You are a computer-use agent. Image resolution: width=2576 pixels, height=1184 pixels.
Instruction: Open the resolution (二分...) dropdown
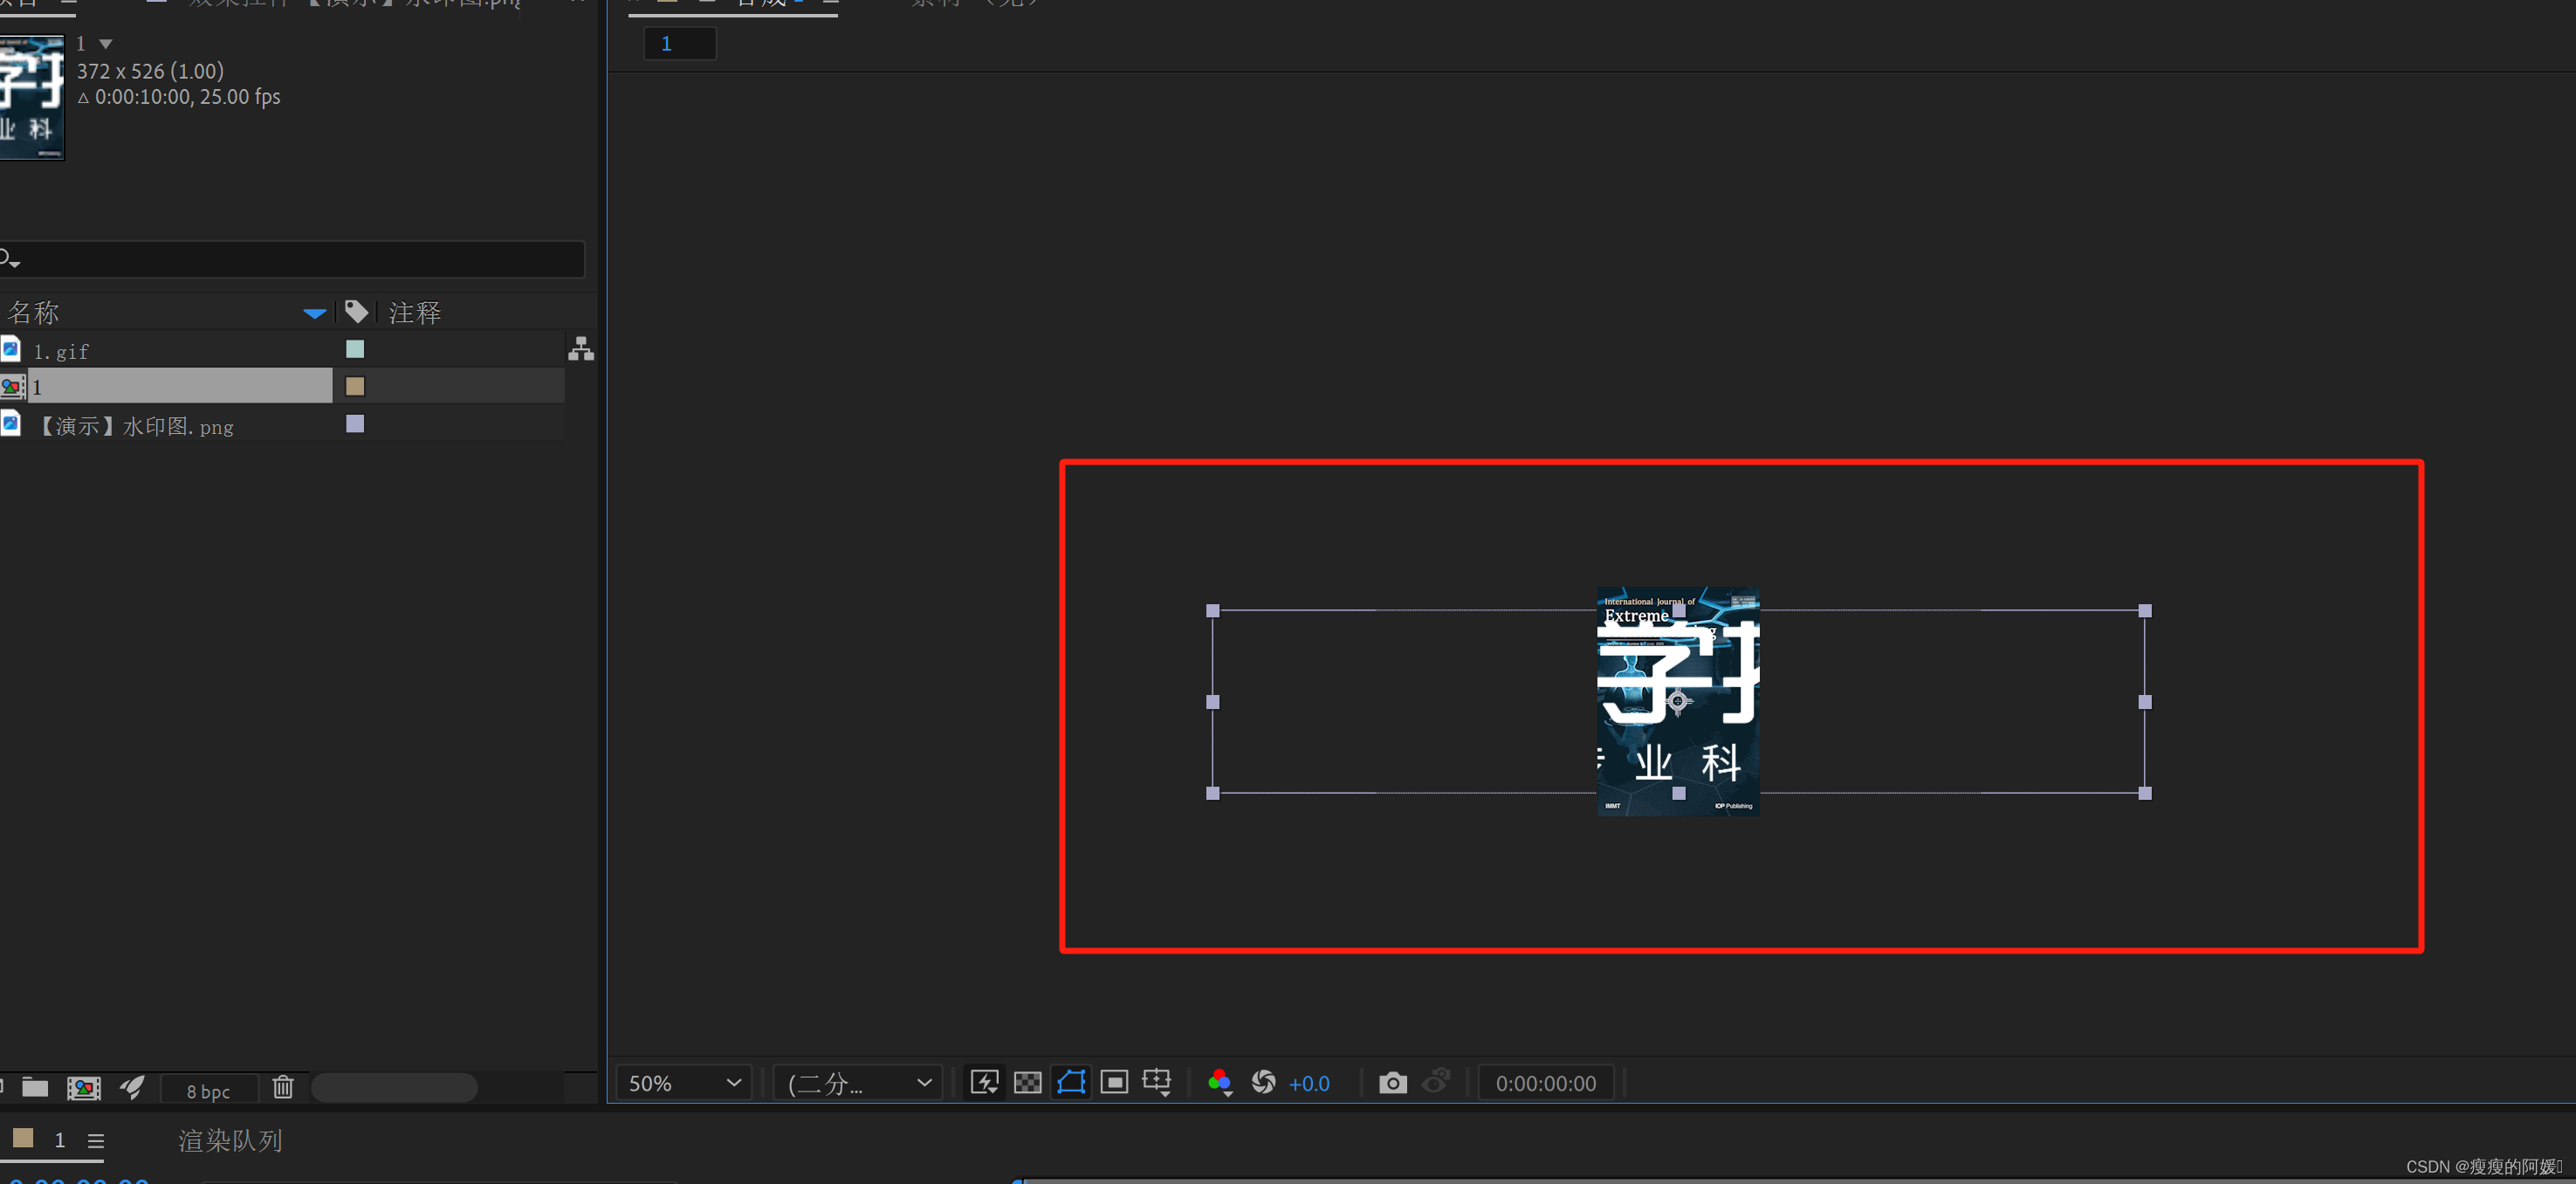(x=858, y=1083)
